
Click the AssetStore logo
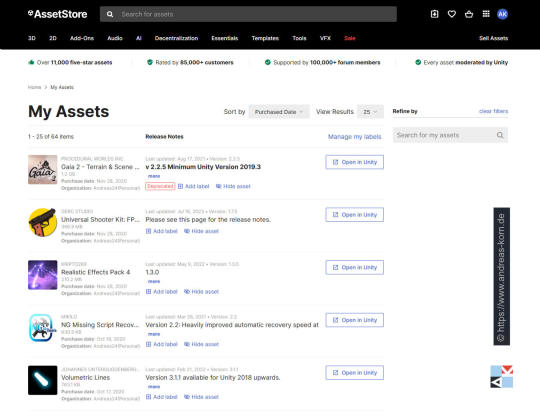(58, 14)
